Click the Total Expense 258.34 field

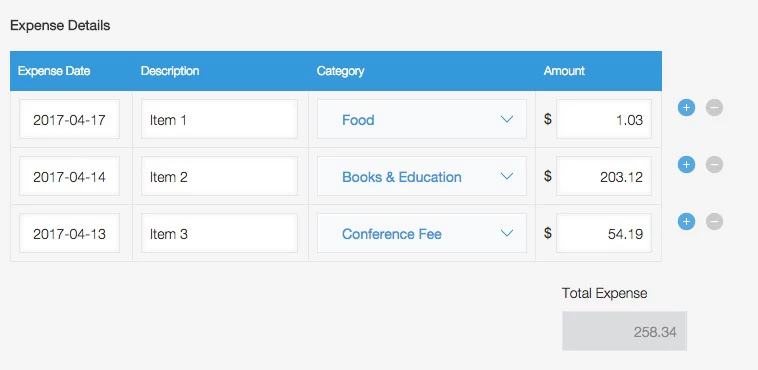624,331
